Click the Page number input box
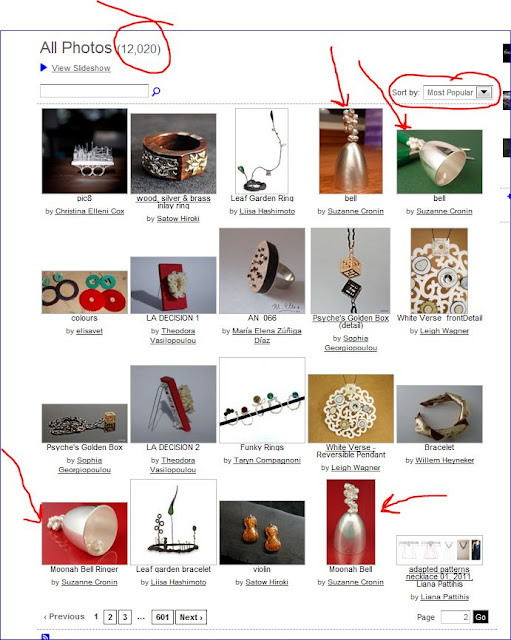The height and width of the screenshot is (640, 511). point(456,617)
